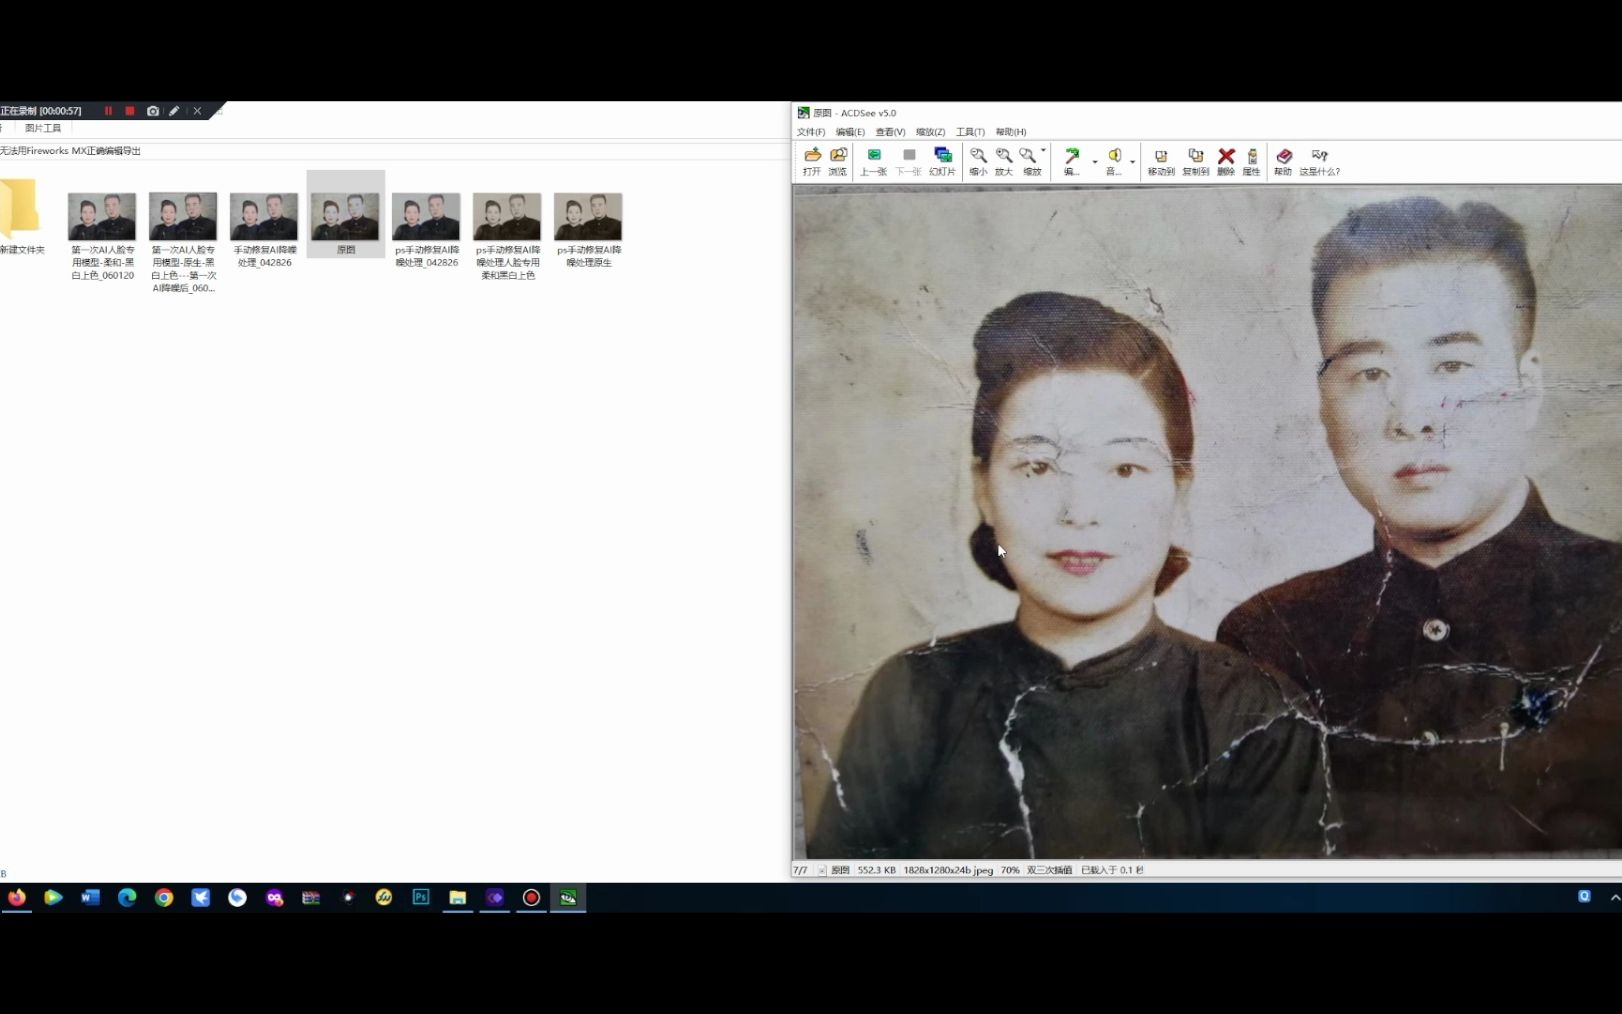The height and width of the screenshot is (1014, 1622).
Task: Click the 浏览 (Browse) icon in ACDSee toolbar
Action: [x=838, y=161]
